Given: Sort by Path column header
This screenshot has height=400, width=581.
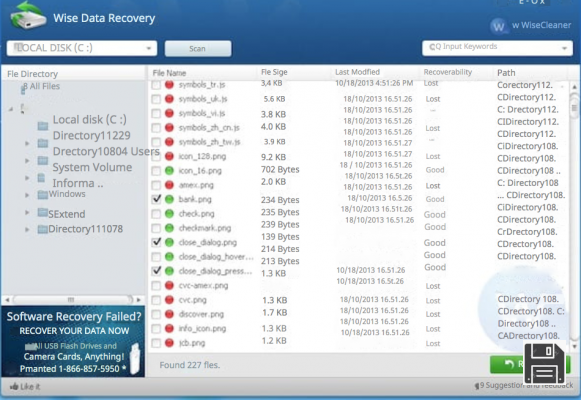Looking at the screenshot, I should pyautogui.click(x=506, y=73).
